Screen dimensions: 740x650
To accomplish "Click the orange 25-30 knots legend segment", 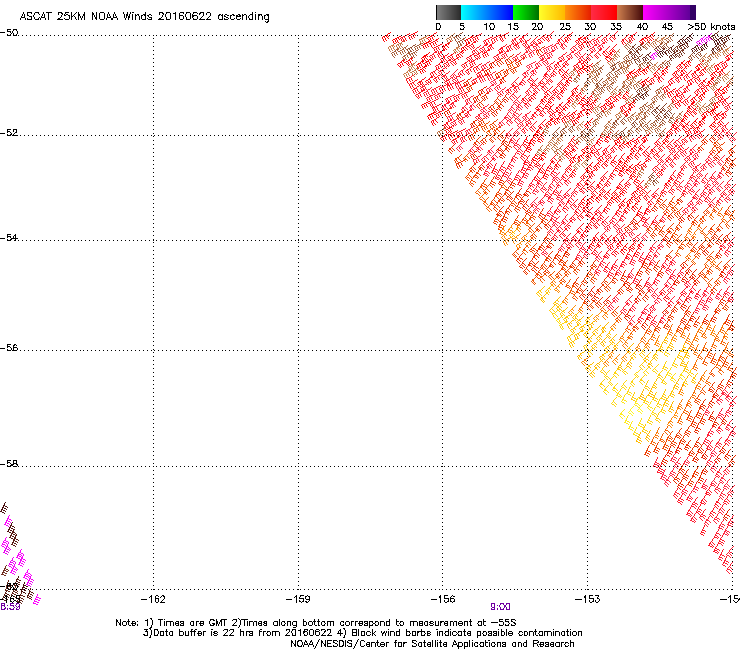I will coord(578,12).
